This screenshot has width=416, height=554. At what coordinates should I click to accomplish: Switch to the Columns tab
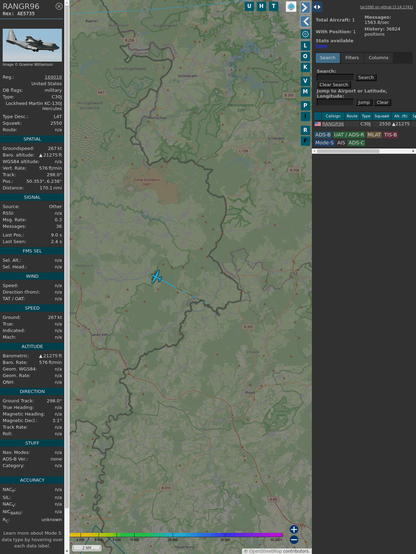click(x=378, y=58)
